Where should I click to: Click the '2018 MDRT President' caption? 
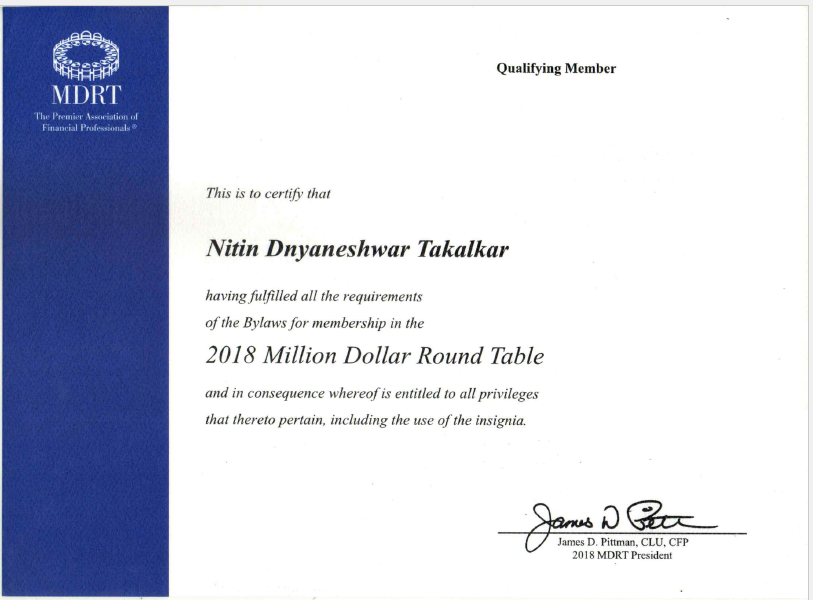(623, 556)
